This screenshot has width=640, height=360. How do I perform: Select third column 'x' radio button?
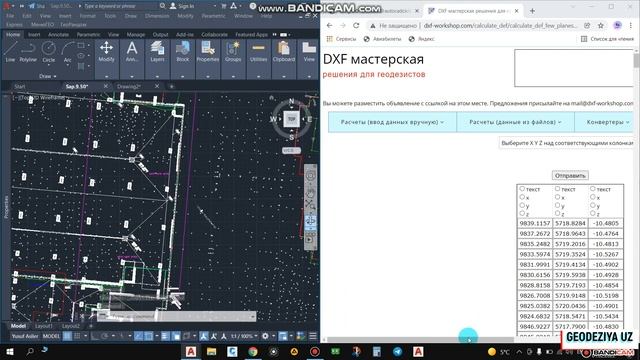click(x=593, y=197)
